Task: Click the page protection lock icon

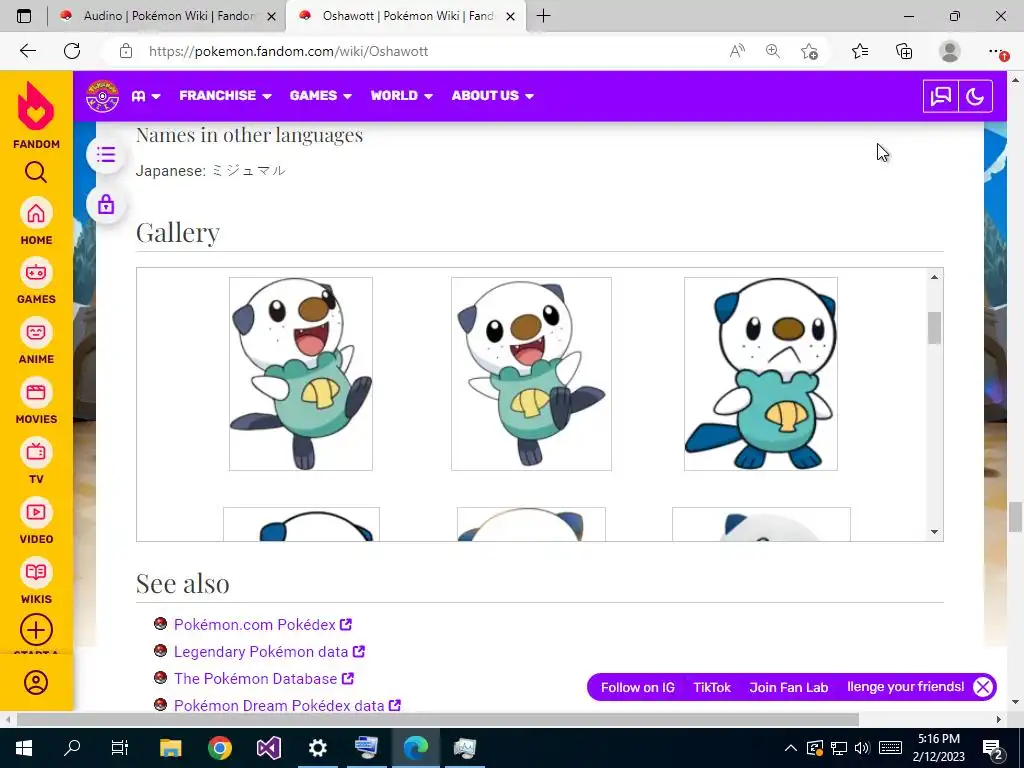Action: click(x=106, y=205)
